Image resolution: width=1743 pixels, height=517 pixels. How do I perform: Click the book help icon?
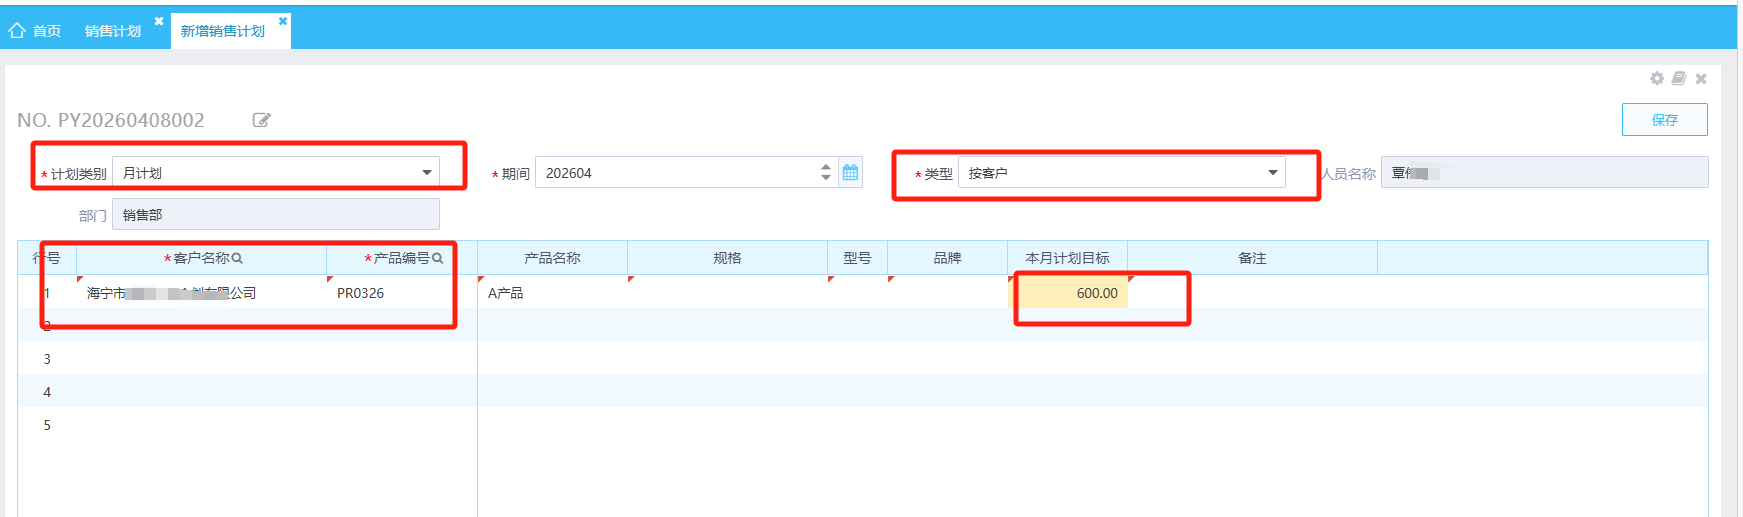click(1679, 78)
